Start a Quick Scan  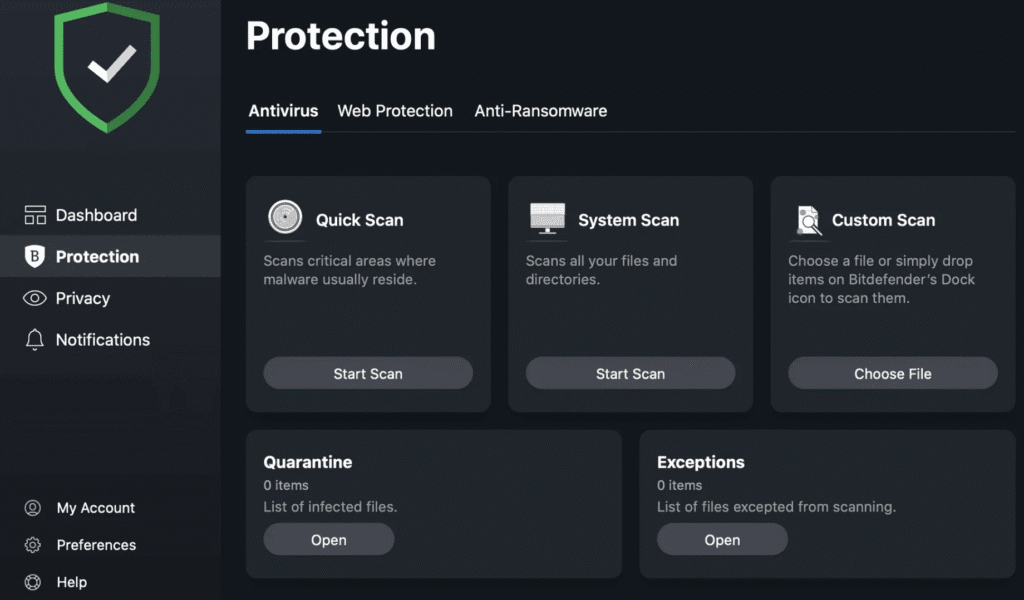tap(368, 373)
